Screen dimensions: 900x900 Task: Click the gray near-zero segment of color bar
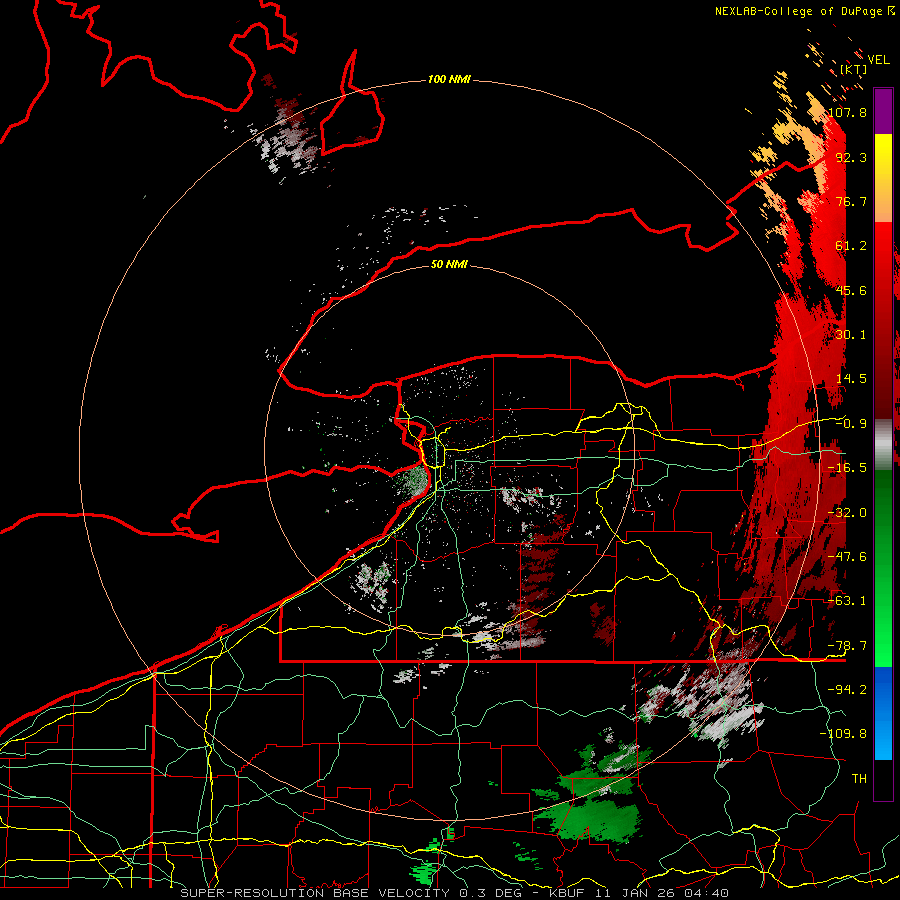(883, 444)
